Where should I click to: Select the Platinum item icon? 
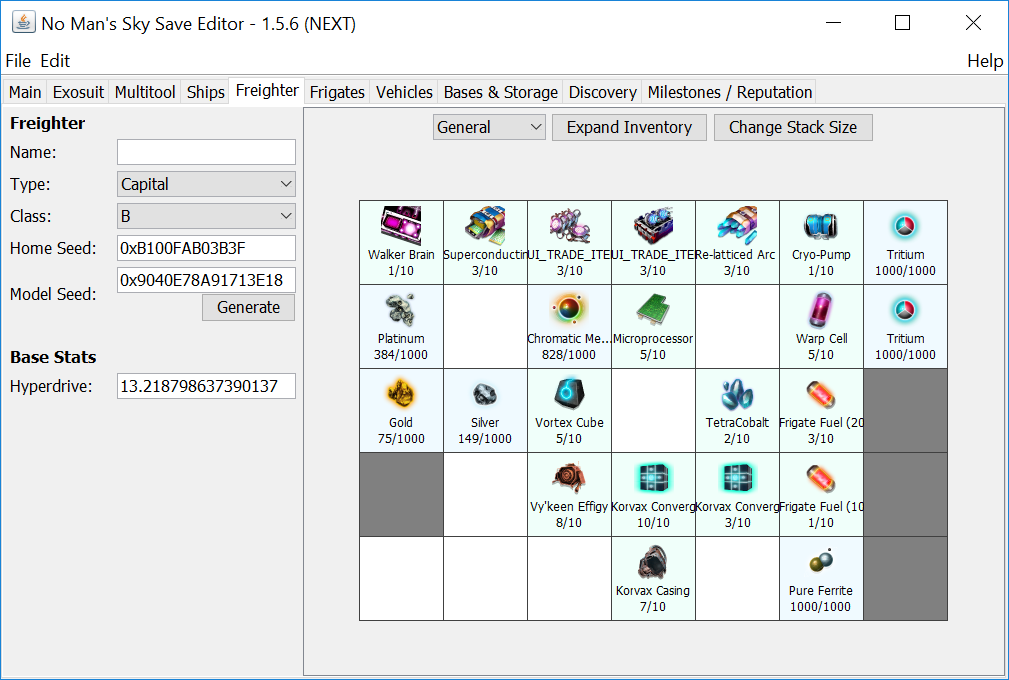(x=401, y=309)
